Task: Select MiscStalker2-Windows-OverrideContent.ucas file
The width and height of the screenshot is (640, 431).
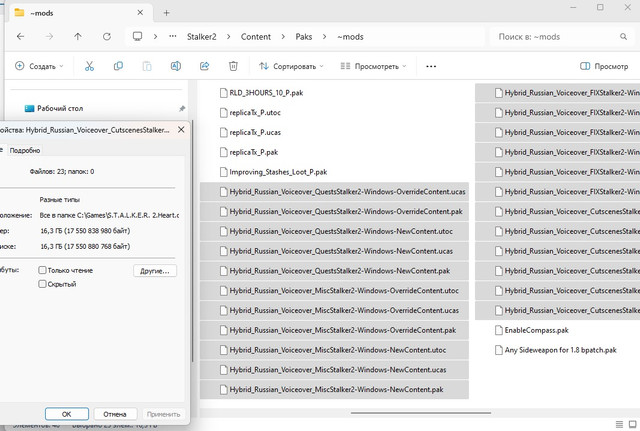Action: pos(334,311)
